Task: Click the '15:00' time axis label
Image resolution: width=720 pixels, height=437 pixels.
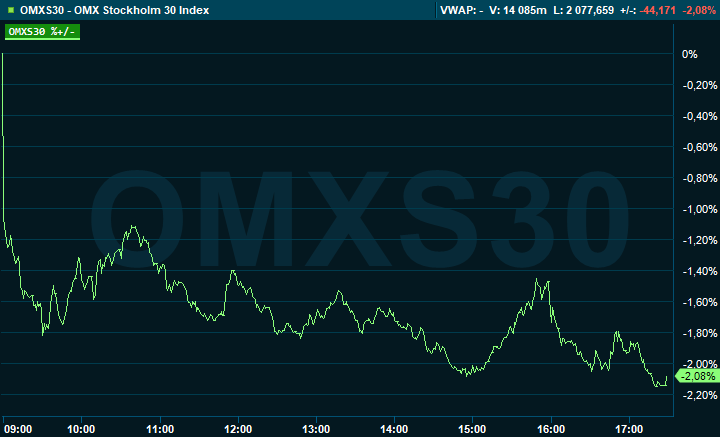Action: click(x=472, y=429)
